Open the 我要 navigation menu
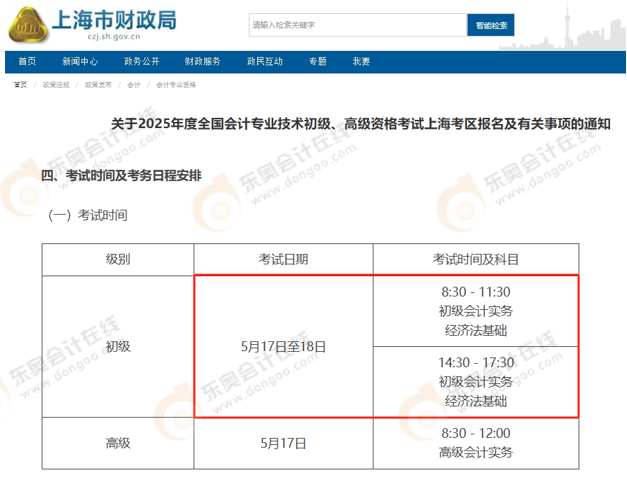The width and height of the screenshot is (627, 483). click(361, 62)
